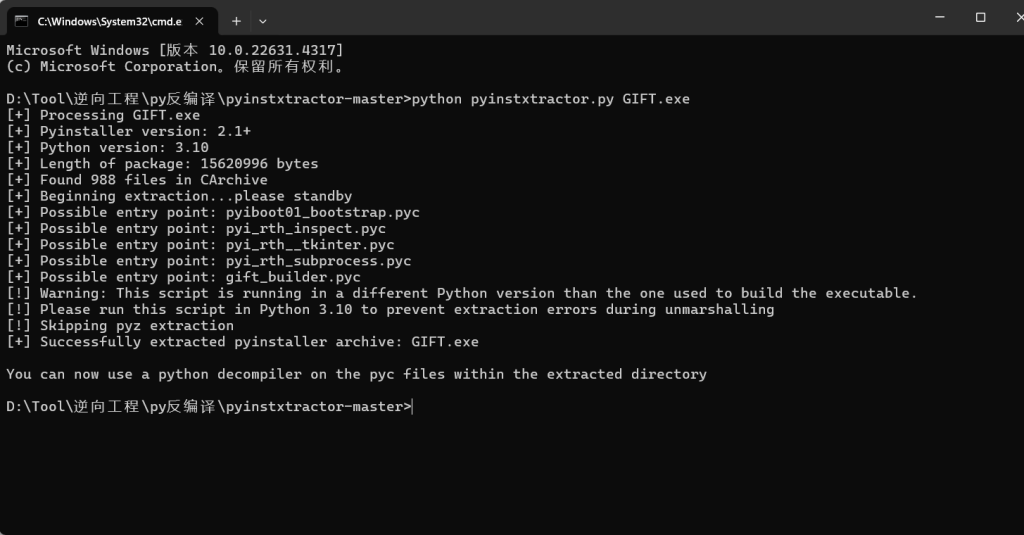This screenshot has width=1024, height=535.
Task: Select the C:\Windows\System32\cmd.exe tab
Action: (x=100, y=20)
